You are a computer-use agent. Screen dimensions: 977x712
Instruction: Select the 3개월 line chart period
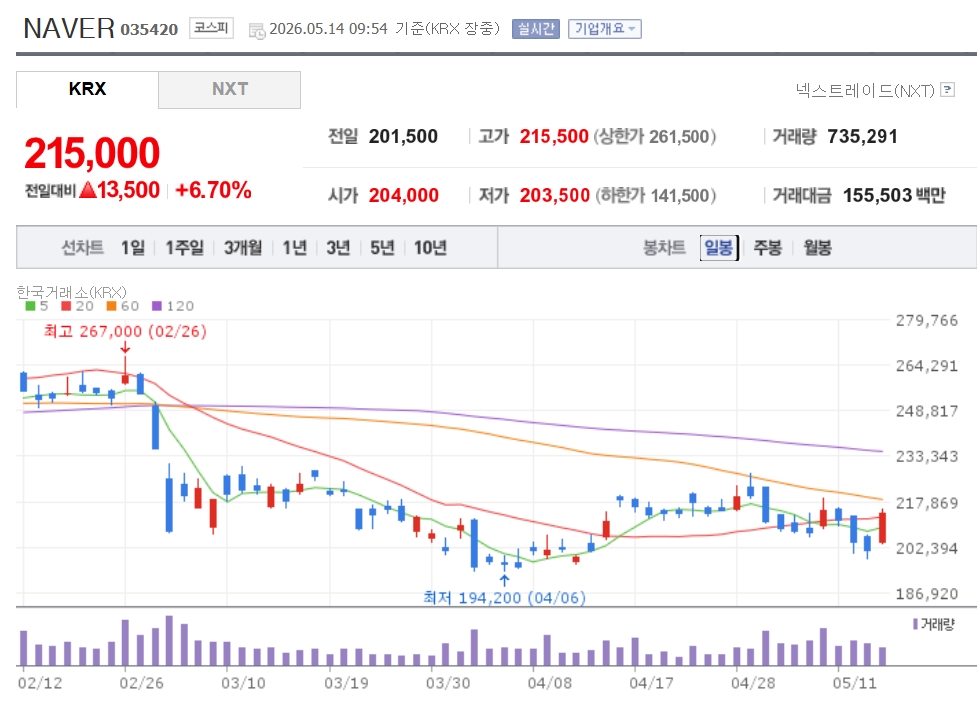(x=243, y=248)
